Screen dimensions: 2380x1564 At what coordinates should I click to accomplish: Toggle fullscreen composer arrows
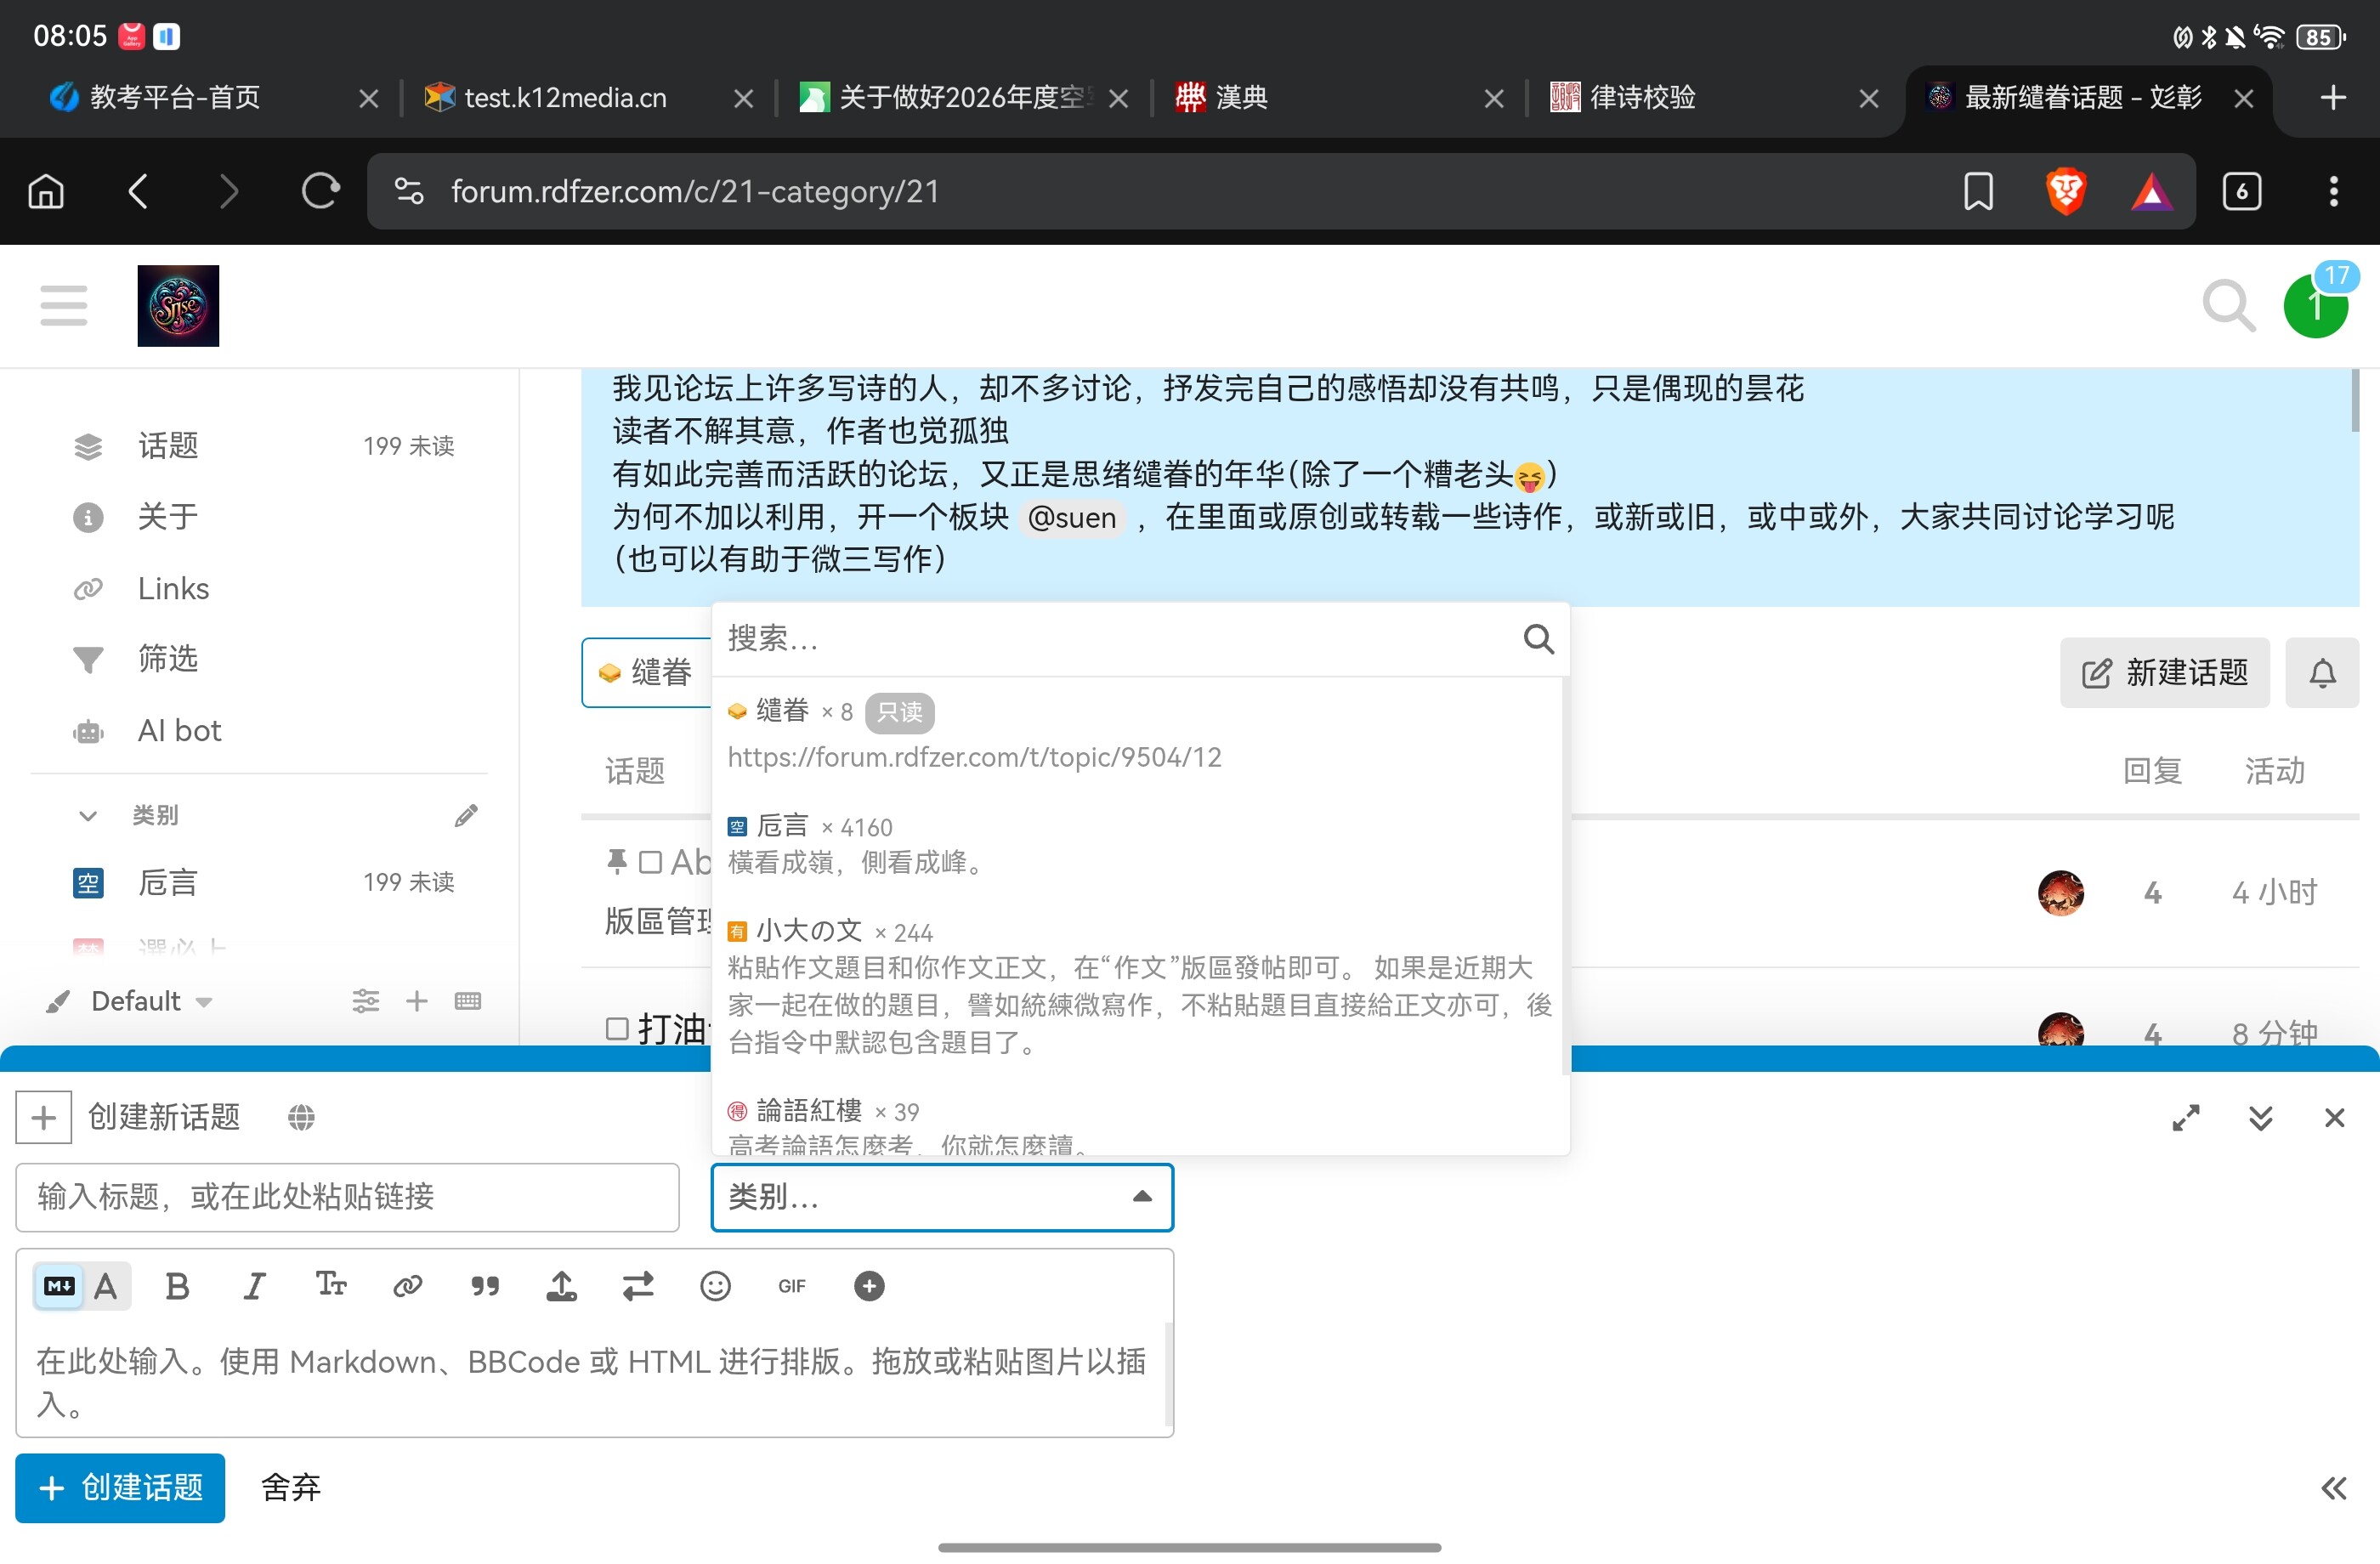pos(2186,1118)
